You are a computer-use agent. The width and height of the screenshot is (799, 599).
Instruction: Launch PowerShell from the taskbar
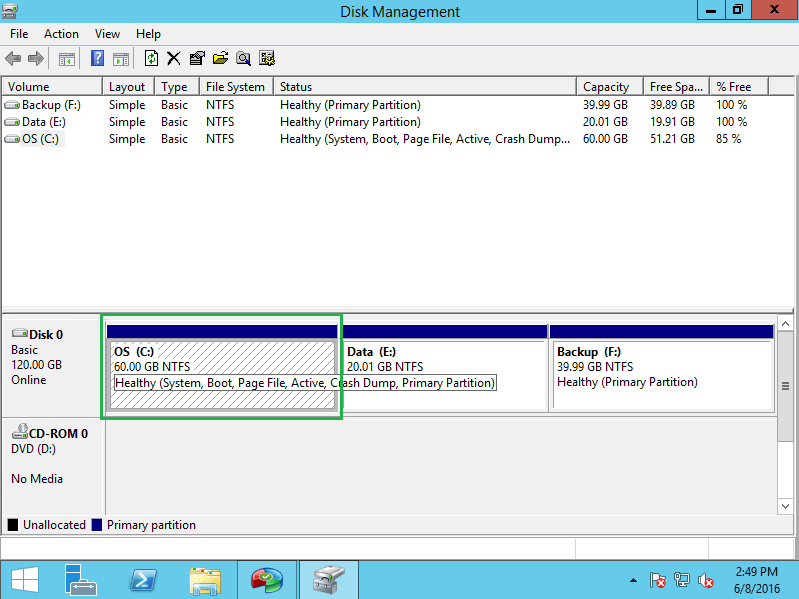[x=143, y=580]
